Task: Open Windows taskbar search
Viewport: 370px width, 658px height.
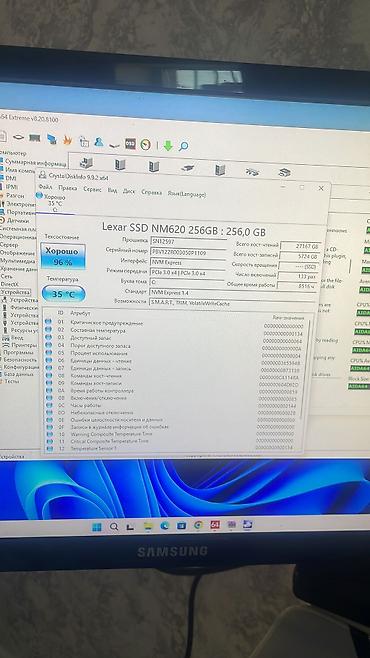Action: (114, 527)
